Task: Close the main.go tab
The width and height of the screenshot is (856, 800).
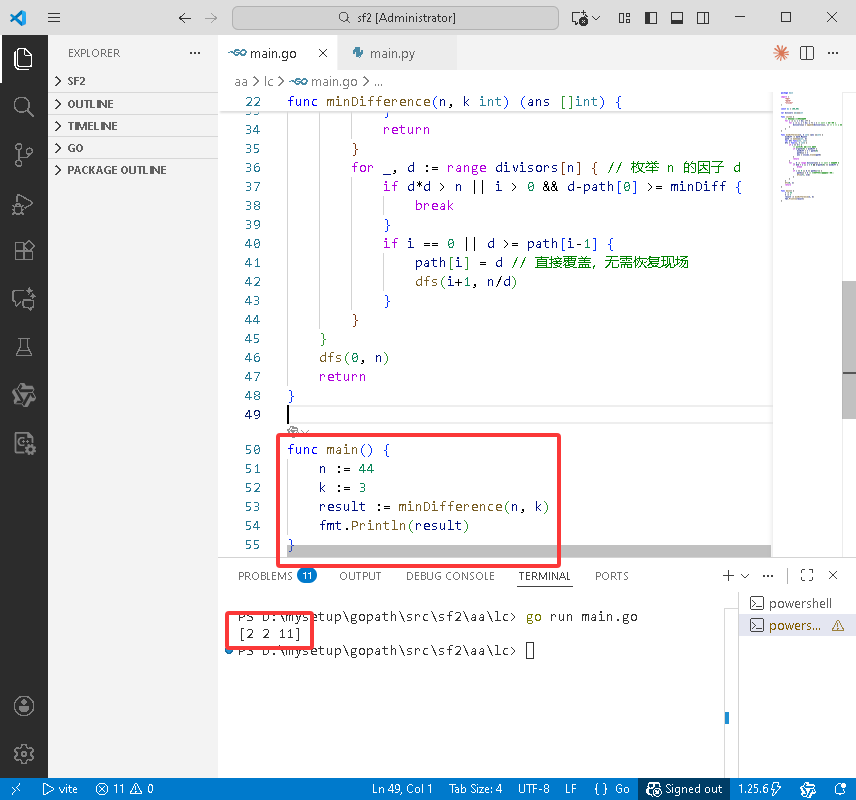Action: (323, 53)
